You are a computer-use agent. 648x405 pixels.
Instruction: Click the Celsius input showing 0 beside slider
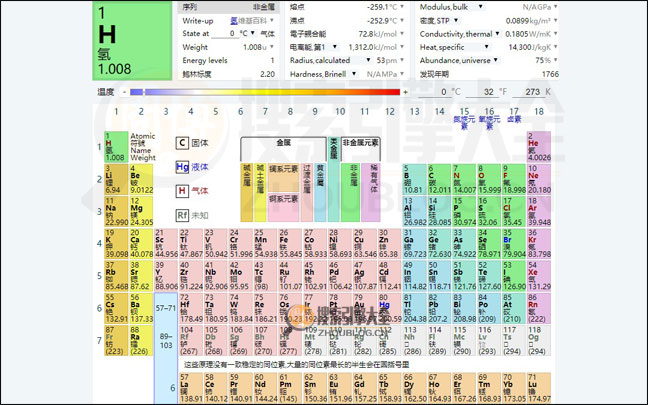[433, 92]
